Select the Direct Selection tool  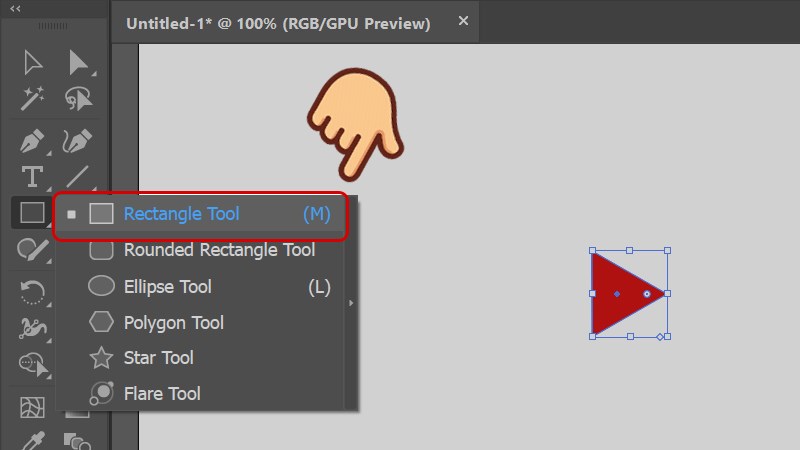(78, 63)
